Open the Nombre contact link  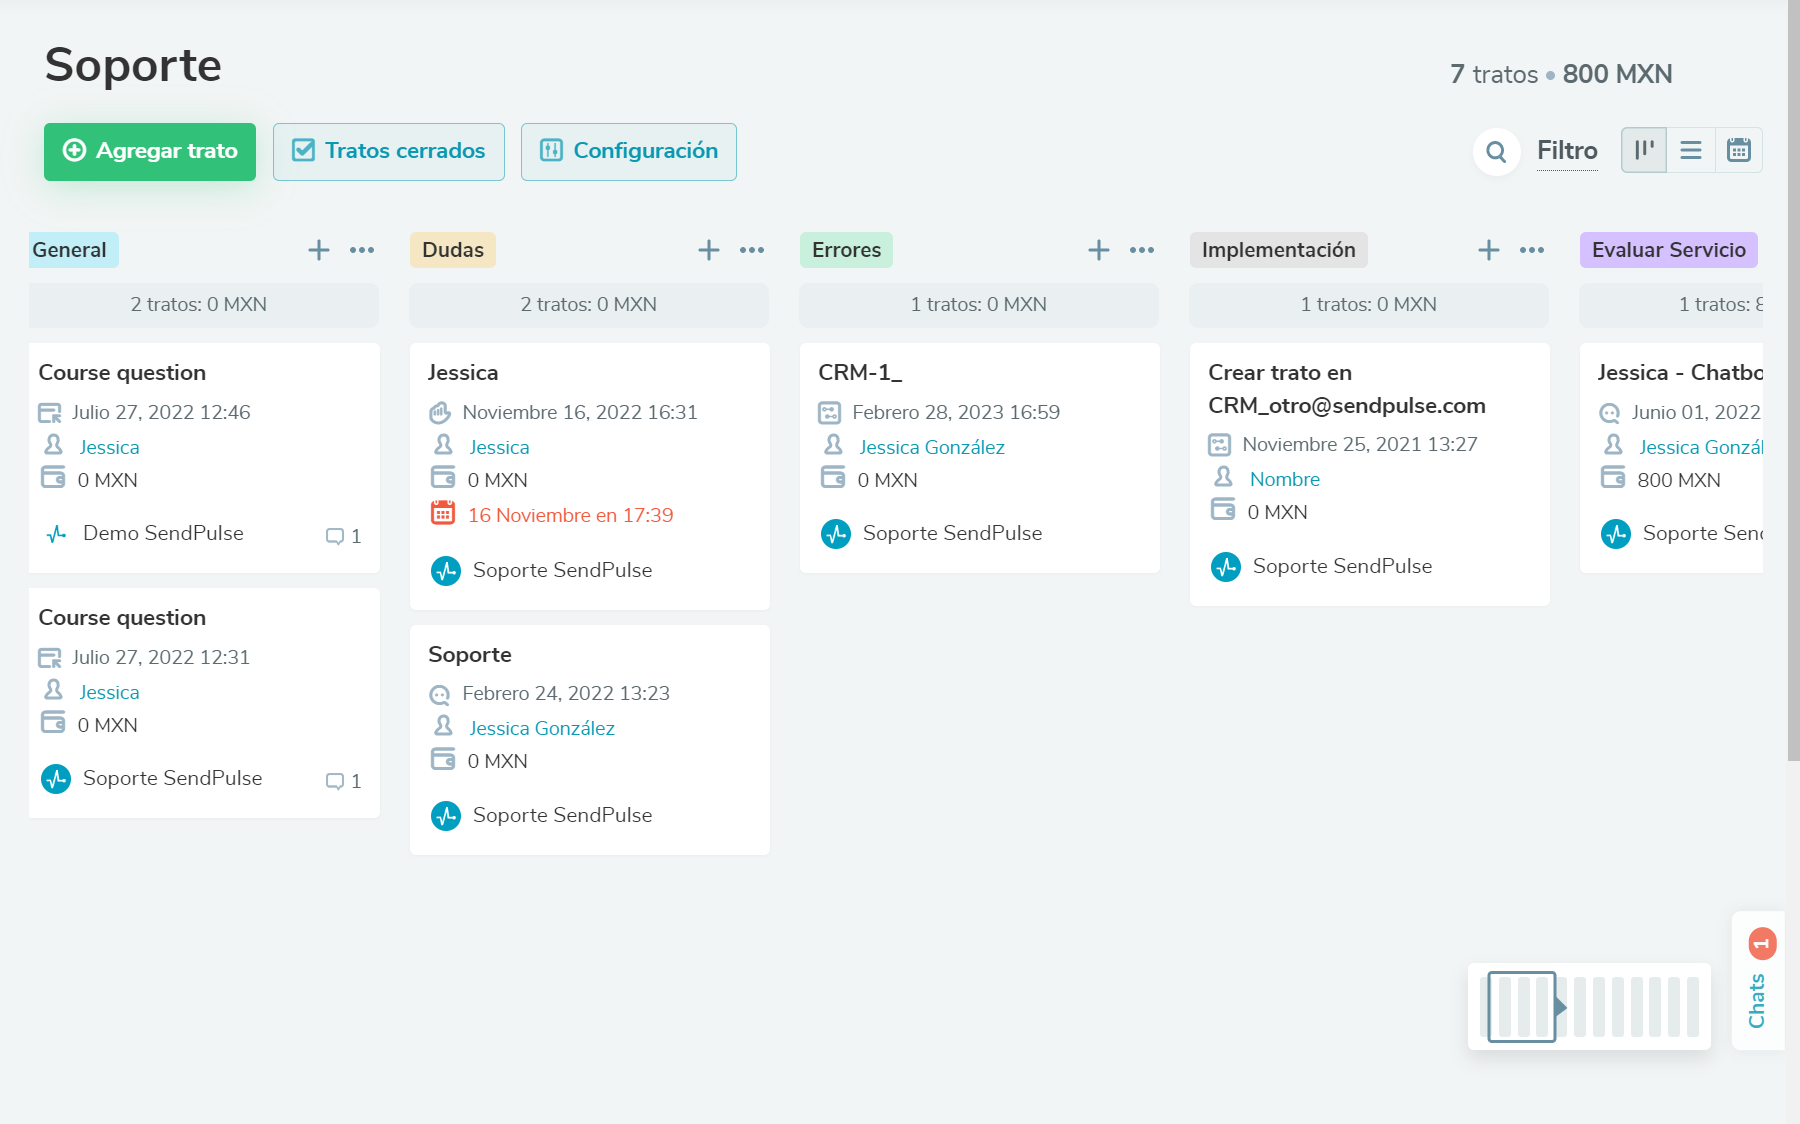[x=1285, y=479]
